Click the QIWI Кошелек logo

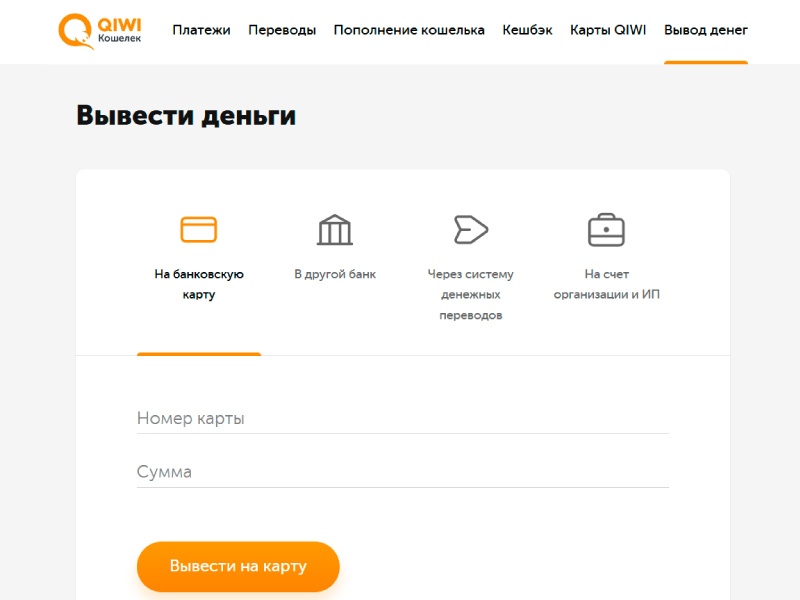click(x=100, y=30)
